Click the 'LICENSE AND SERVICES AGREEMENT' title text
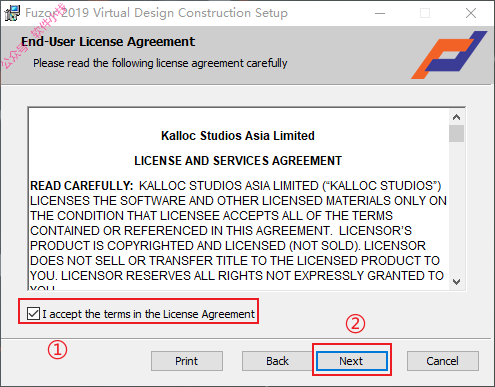The image size is (495, 387). [238, 161]
